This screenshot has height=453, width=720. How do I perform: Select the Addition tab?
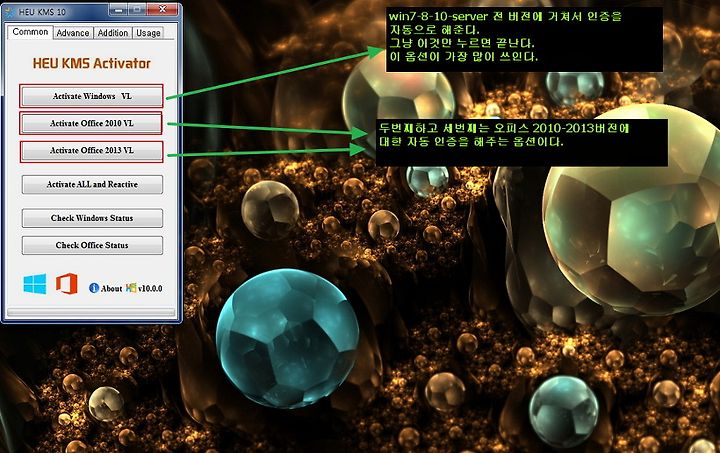coord(113,33)
